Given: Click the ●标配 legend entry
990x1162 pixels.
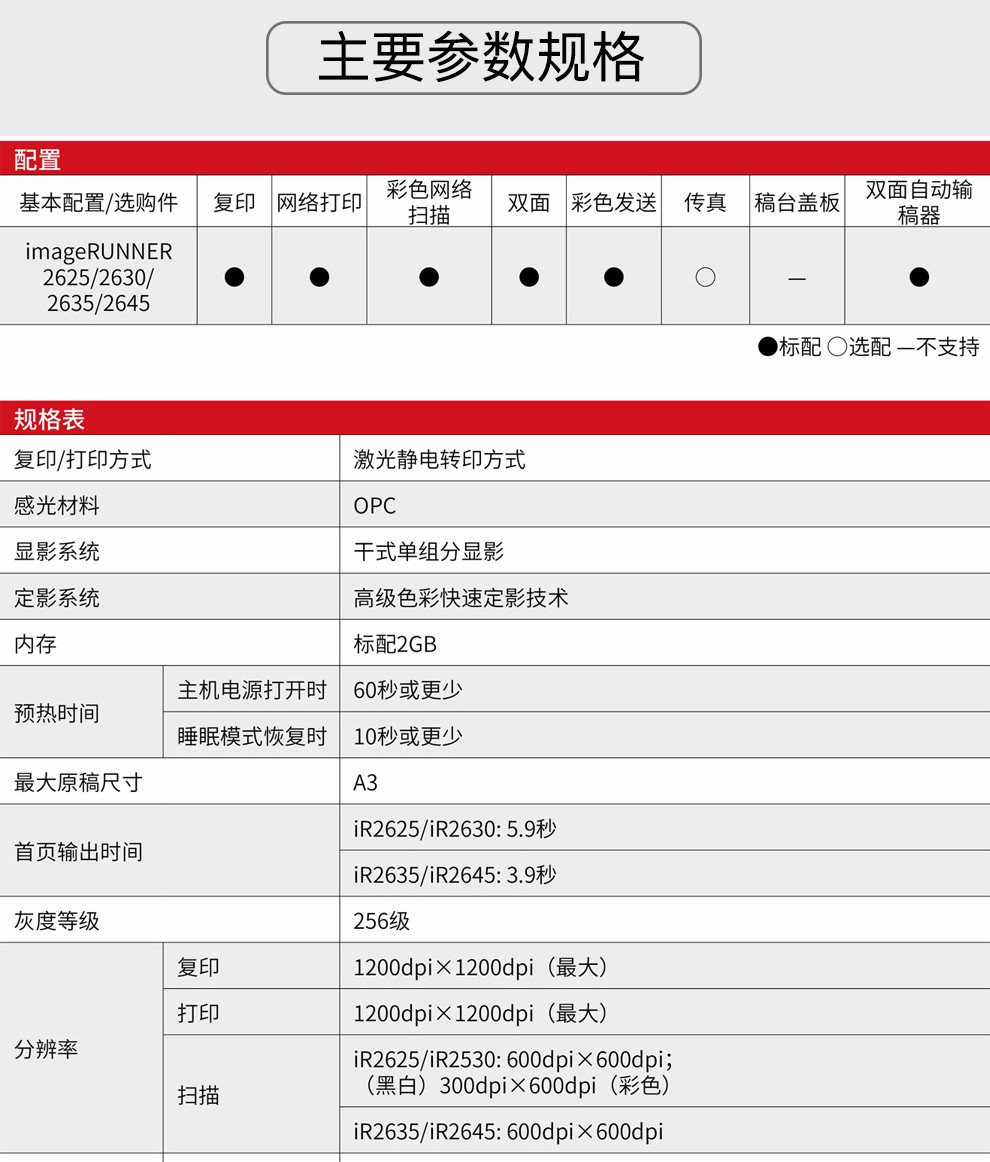Looking at the screenshot, I should 790,347.
